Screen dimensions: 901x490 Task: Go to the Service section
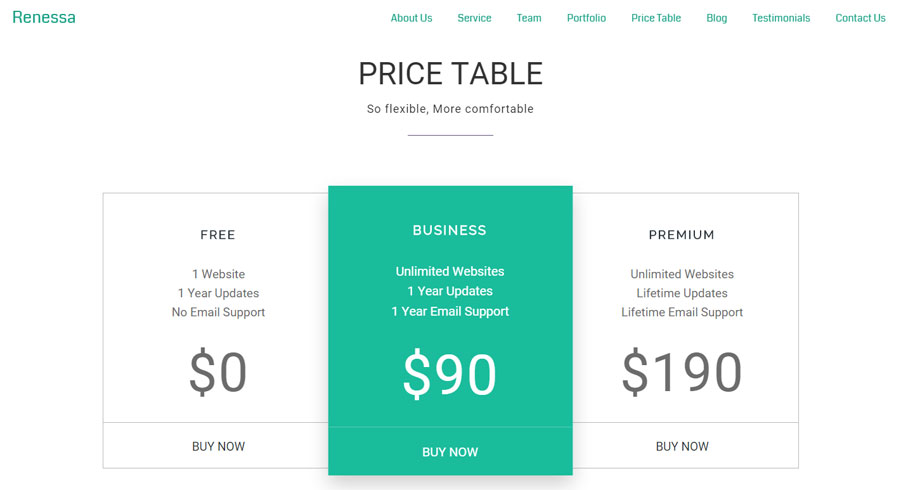(x=474, y=18)
